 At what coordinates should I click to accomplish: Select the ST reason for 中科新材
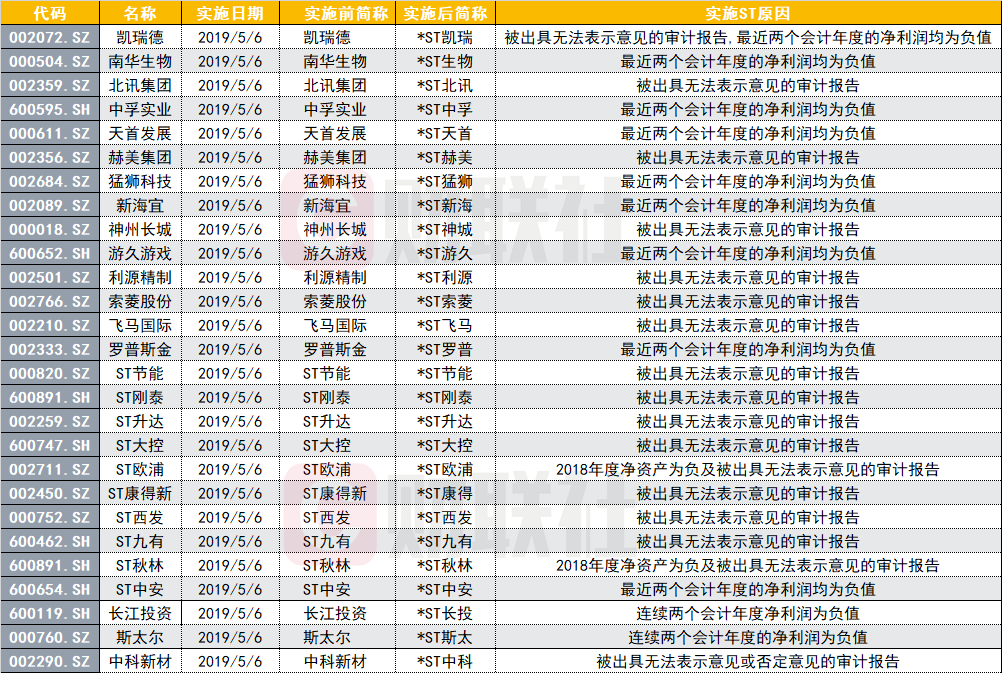(x=748, y=661)
